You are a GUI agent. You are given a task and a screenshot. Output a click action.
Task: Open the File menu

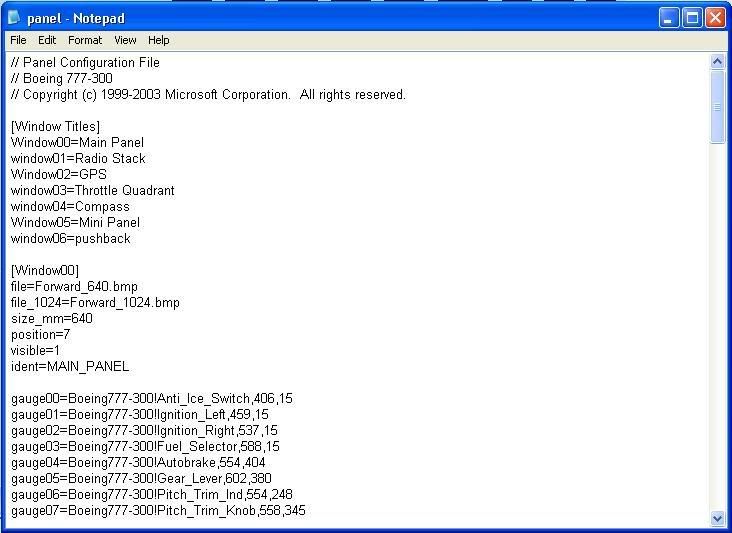(18, 40)
